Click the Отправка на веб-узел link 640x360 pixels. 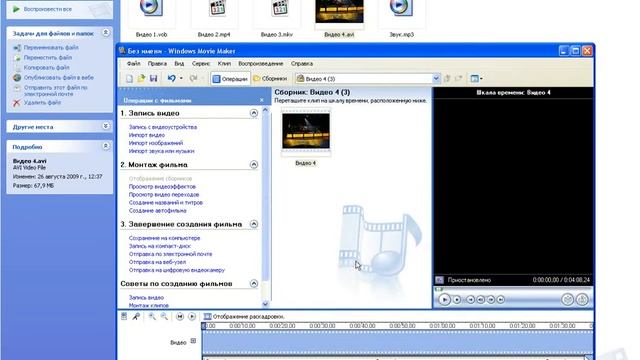click(158, 262)
